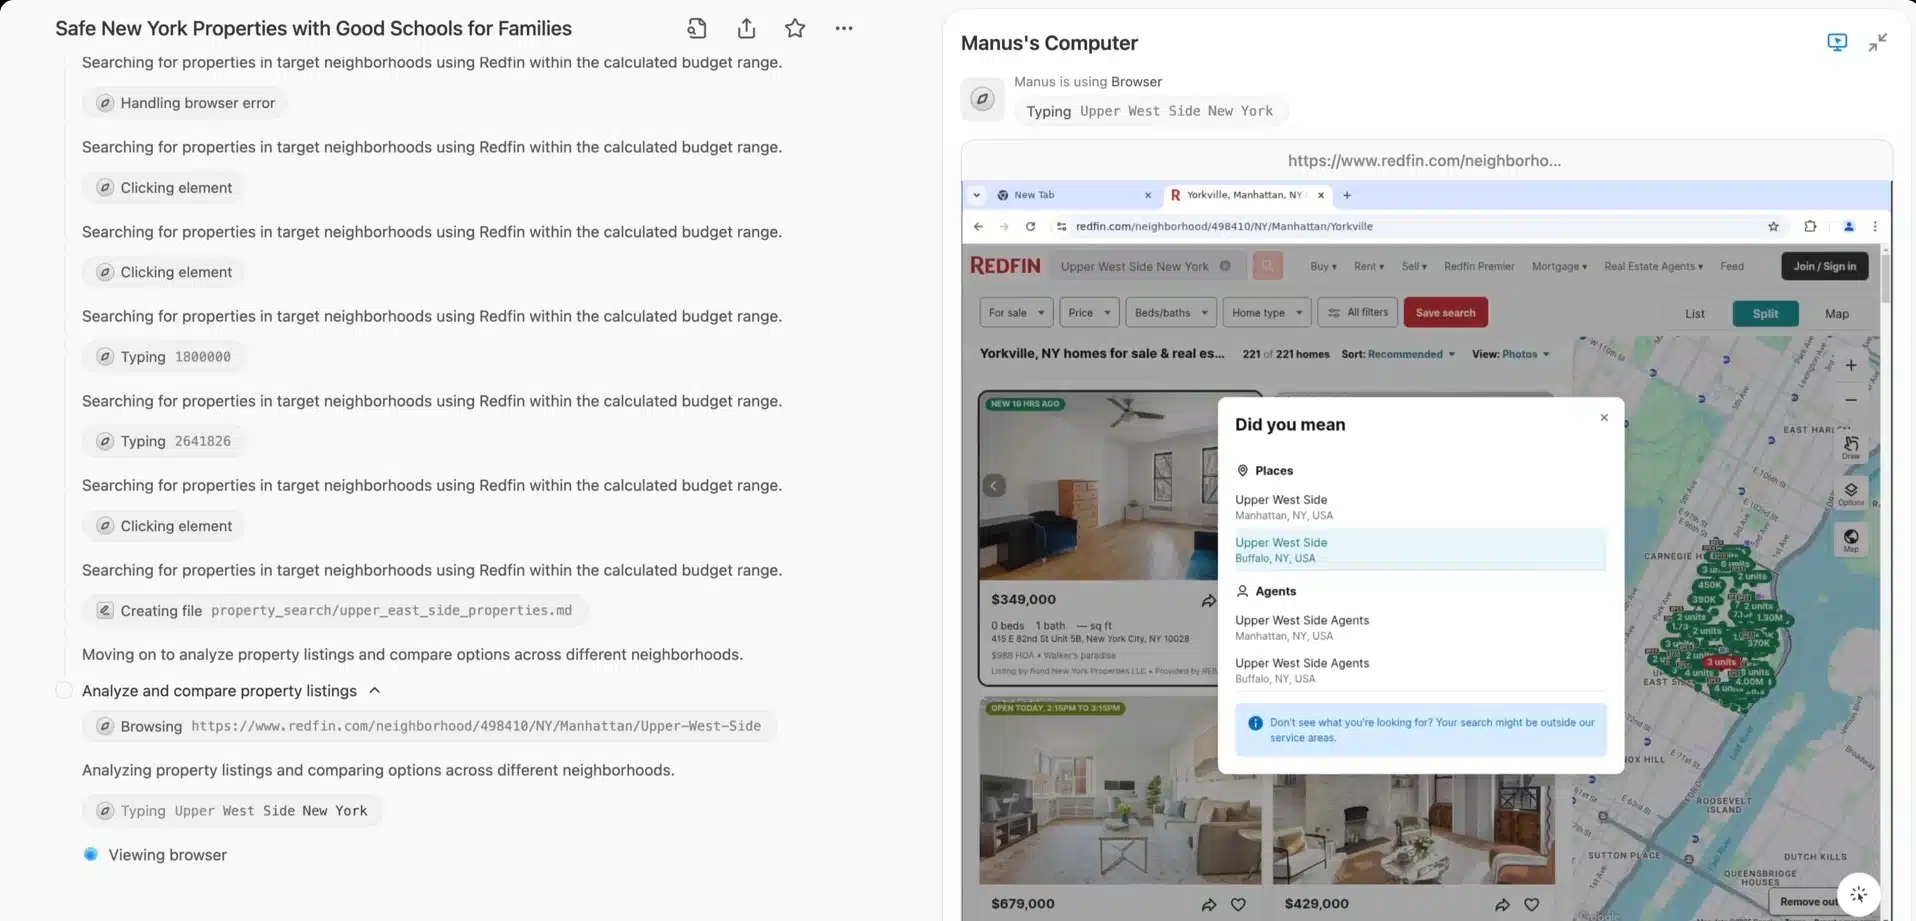Open the Buy menu in Redfin
1916x921 pixels.
[1323, 267]
